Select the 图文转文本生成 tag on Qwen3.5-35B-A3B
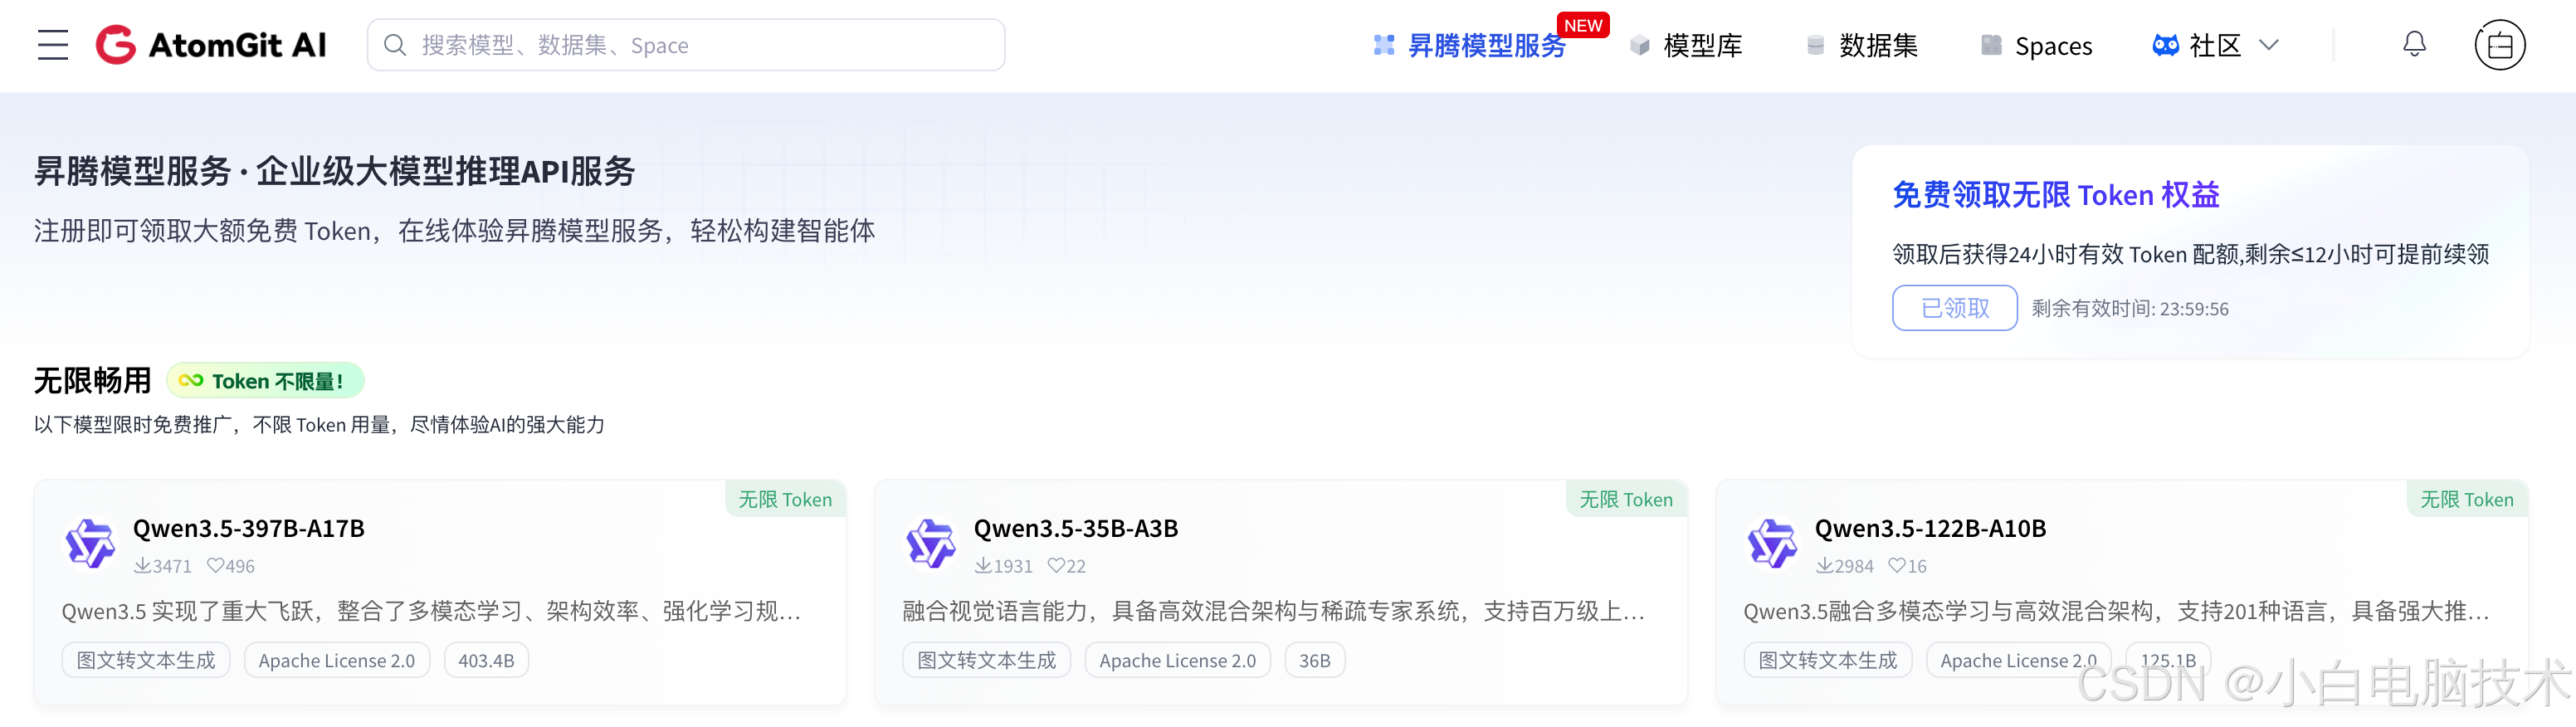The image size is (2576, 727). 987,661
